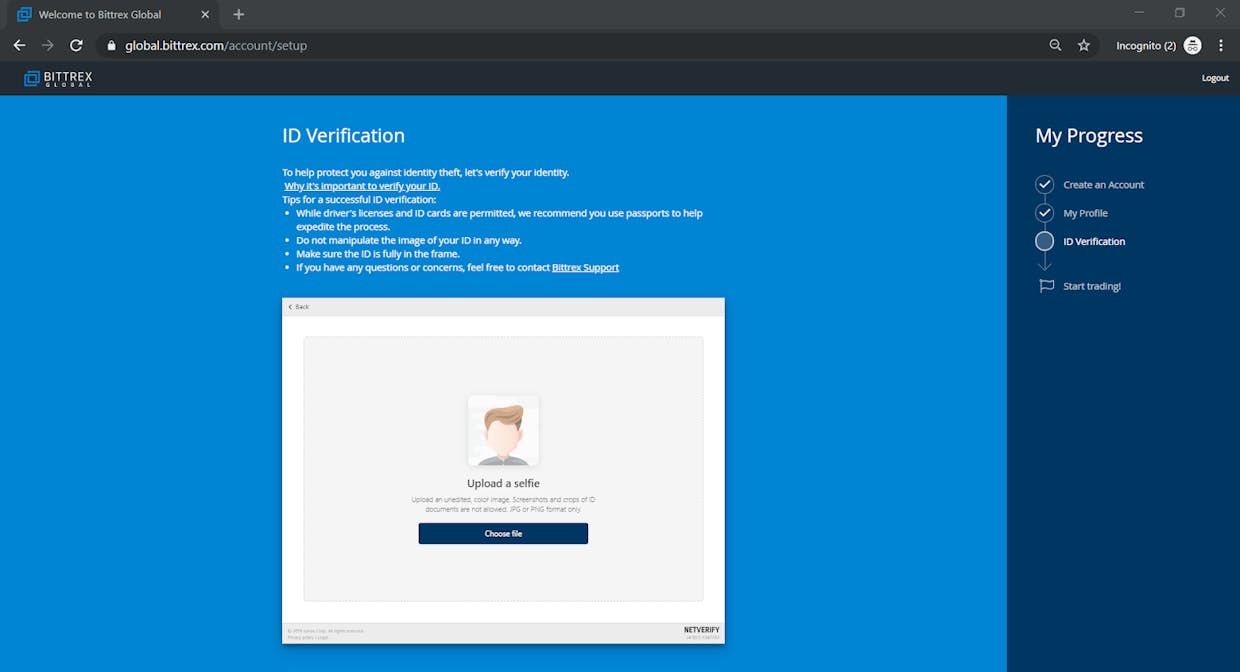
Task: Bookmark this page with the star icon
Action: pos(1084,45)
